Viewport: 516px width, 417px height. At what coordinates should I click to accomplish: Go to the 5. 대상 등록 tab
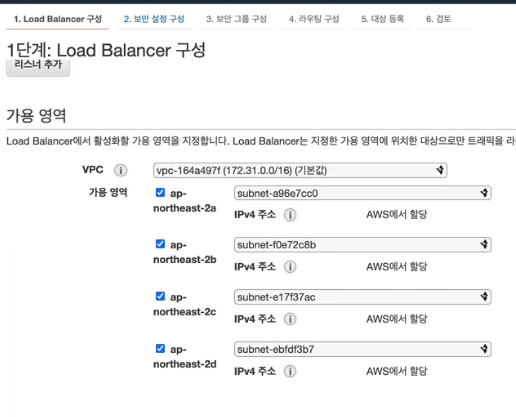click(383, 19)
